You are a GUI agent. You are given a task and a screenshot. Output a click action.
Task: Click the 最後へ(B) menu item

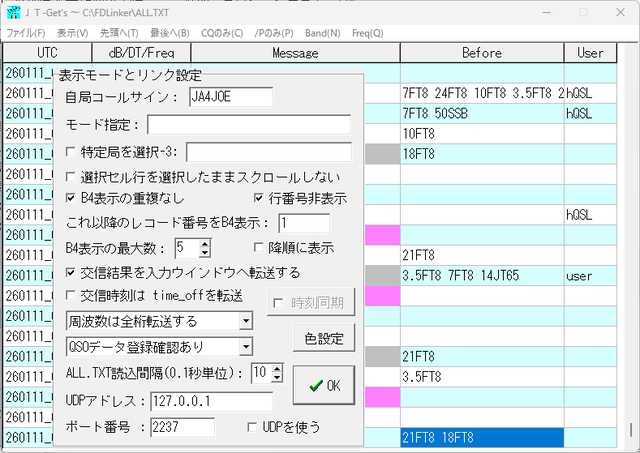pyautogui.click(x=170, y=33)
